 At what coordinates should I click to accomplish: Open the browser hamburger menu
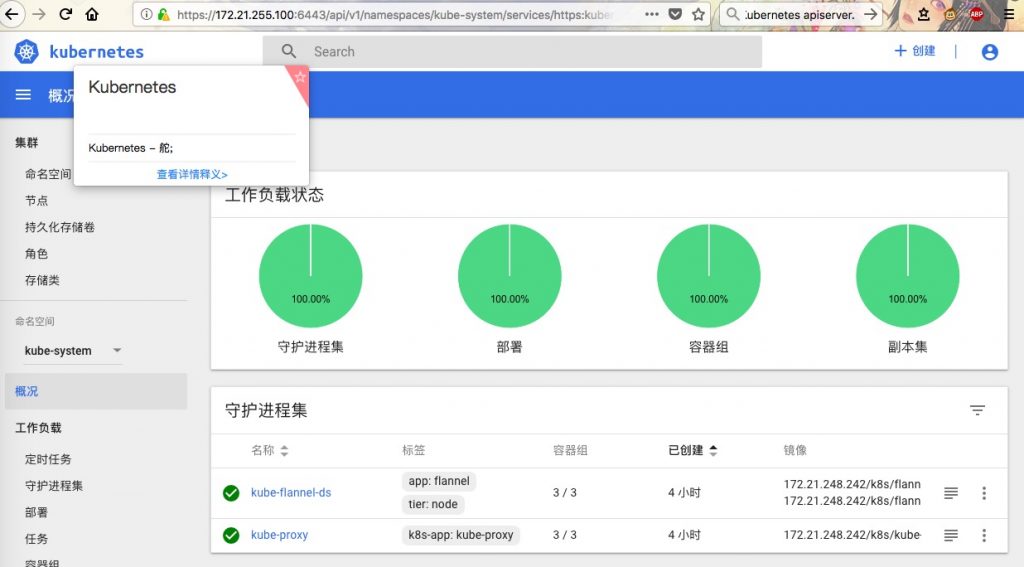pos(1008,14)
